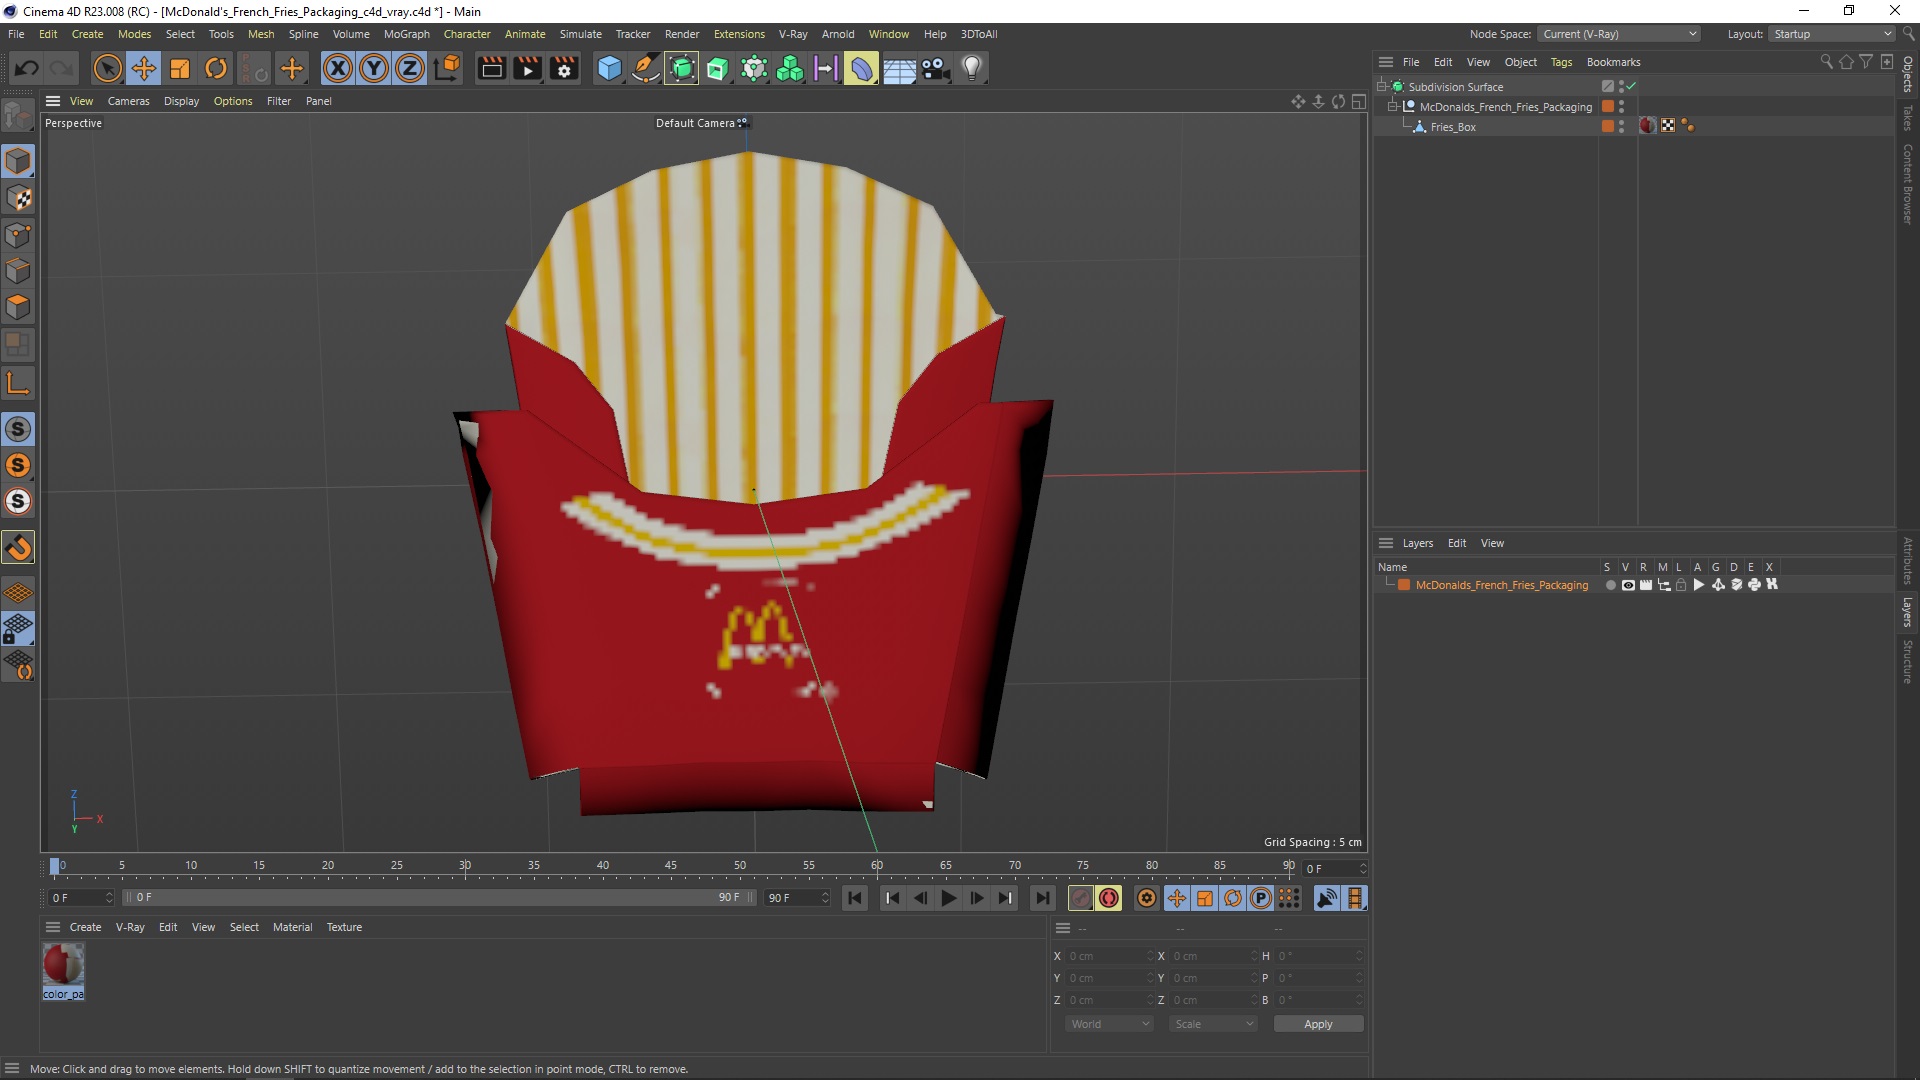
Task: Click the Record Active Objects button
Action: [x=1080, y=898]
